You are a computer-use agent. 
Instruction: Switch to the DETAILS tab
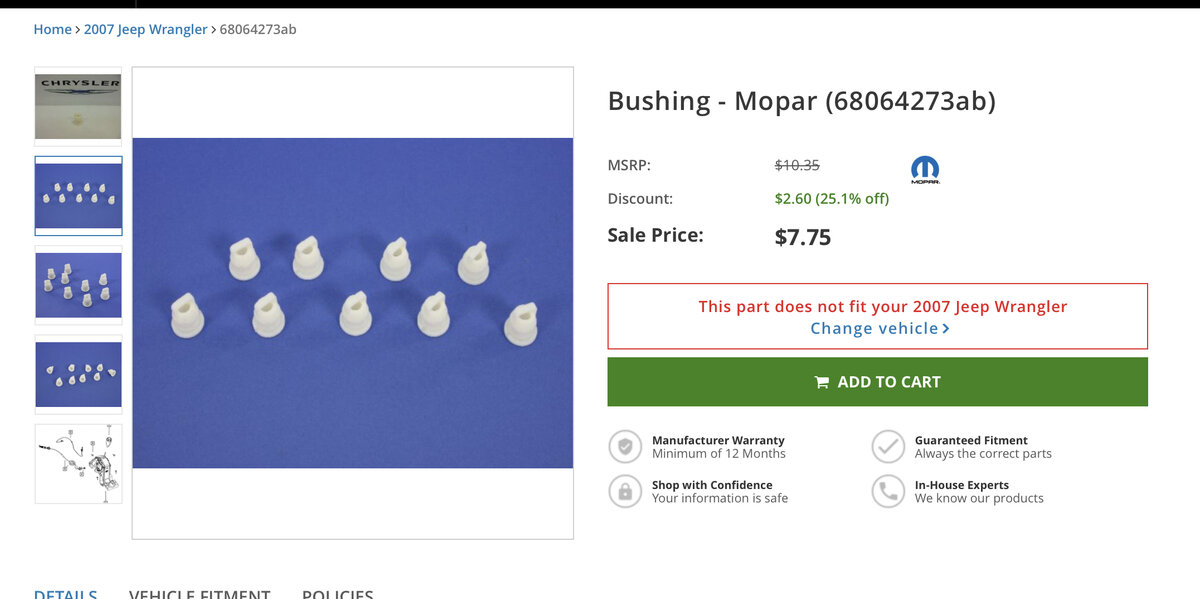(65, 593)
